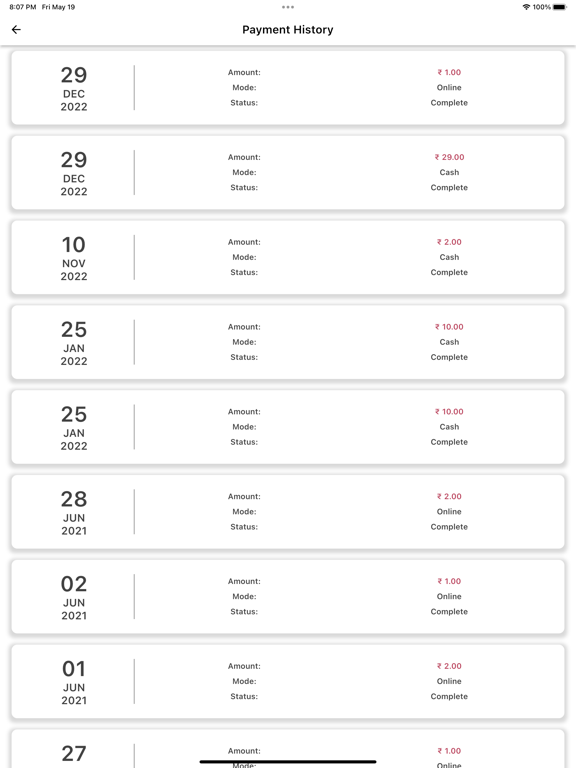Tap the 8:07 PM clock
This screenshot has width=576, height=768.
click(23, 7)
